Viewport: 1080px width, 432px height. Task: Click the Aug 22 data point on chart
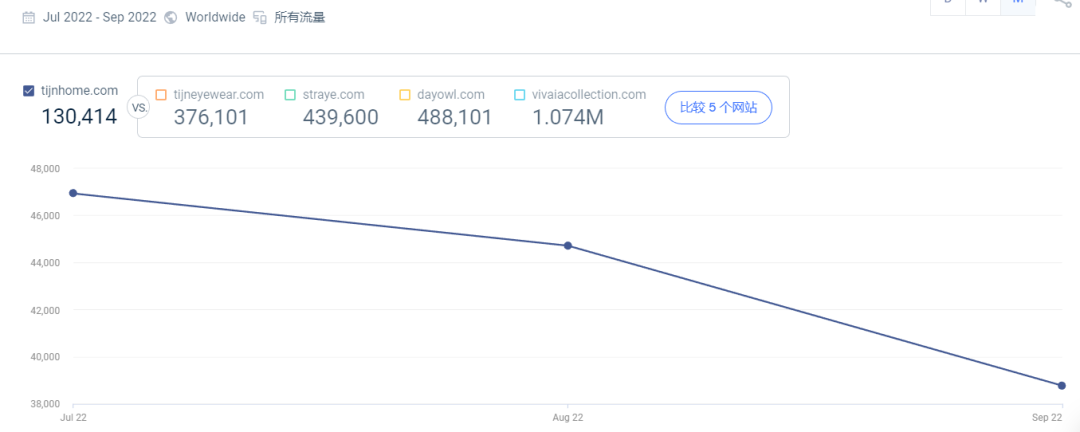[x=568, y=245]
